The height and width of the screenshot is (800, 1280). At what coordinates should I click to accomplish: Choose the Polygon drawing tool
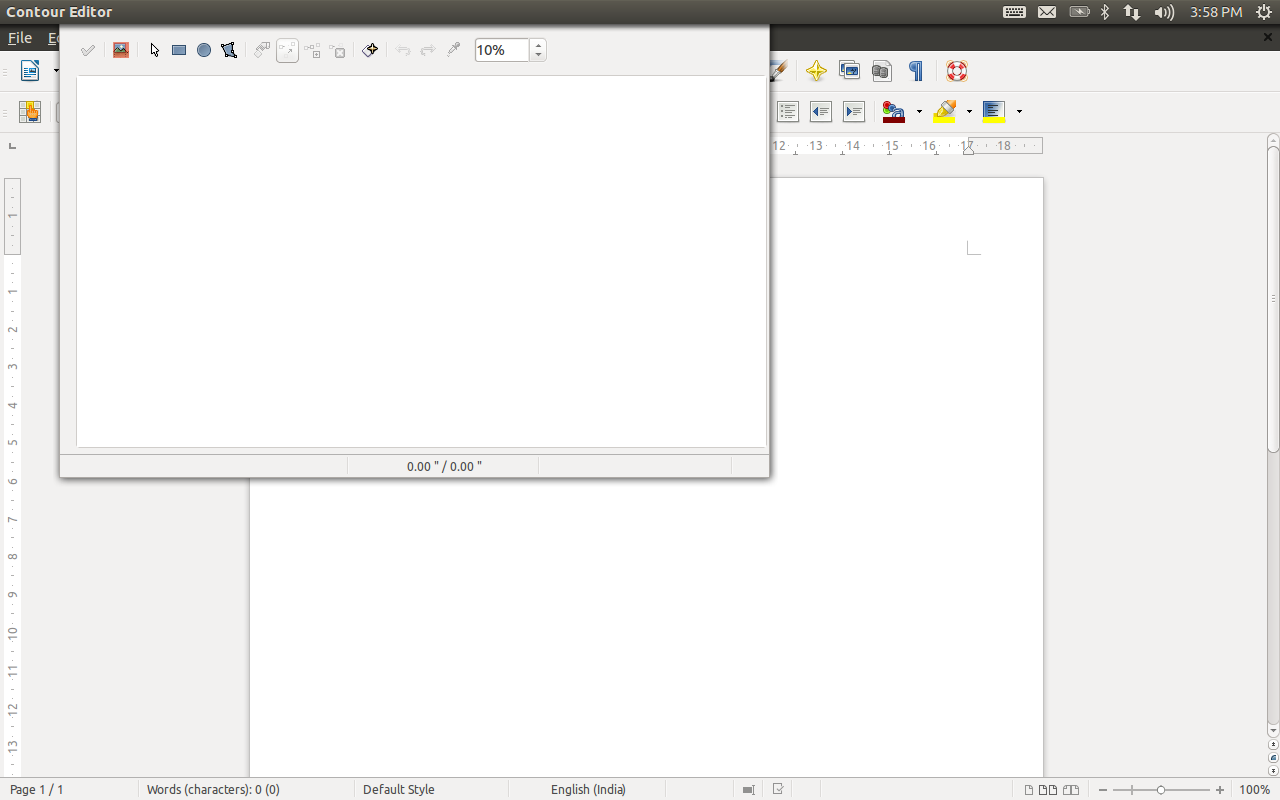tap(229, 50)
